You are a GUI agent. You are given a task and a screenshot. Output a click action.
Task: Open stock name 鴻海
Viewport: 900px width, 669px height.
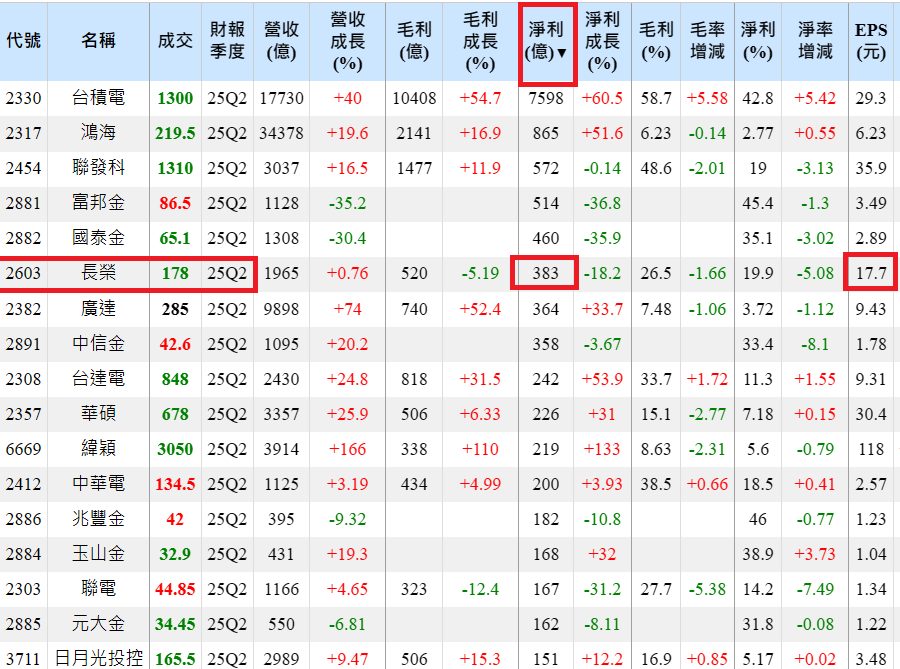[x=98, y=133]
